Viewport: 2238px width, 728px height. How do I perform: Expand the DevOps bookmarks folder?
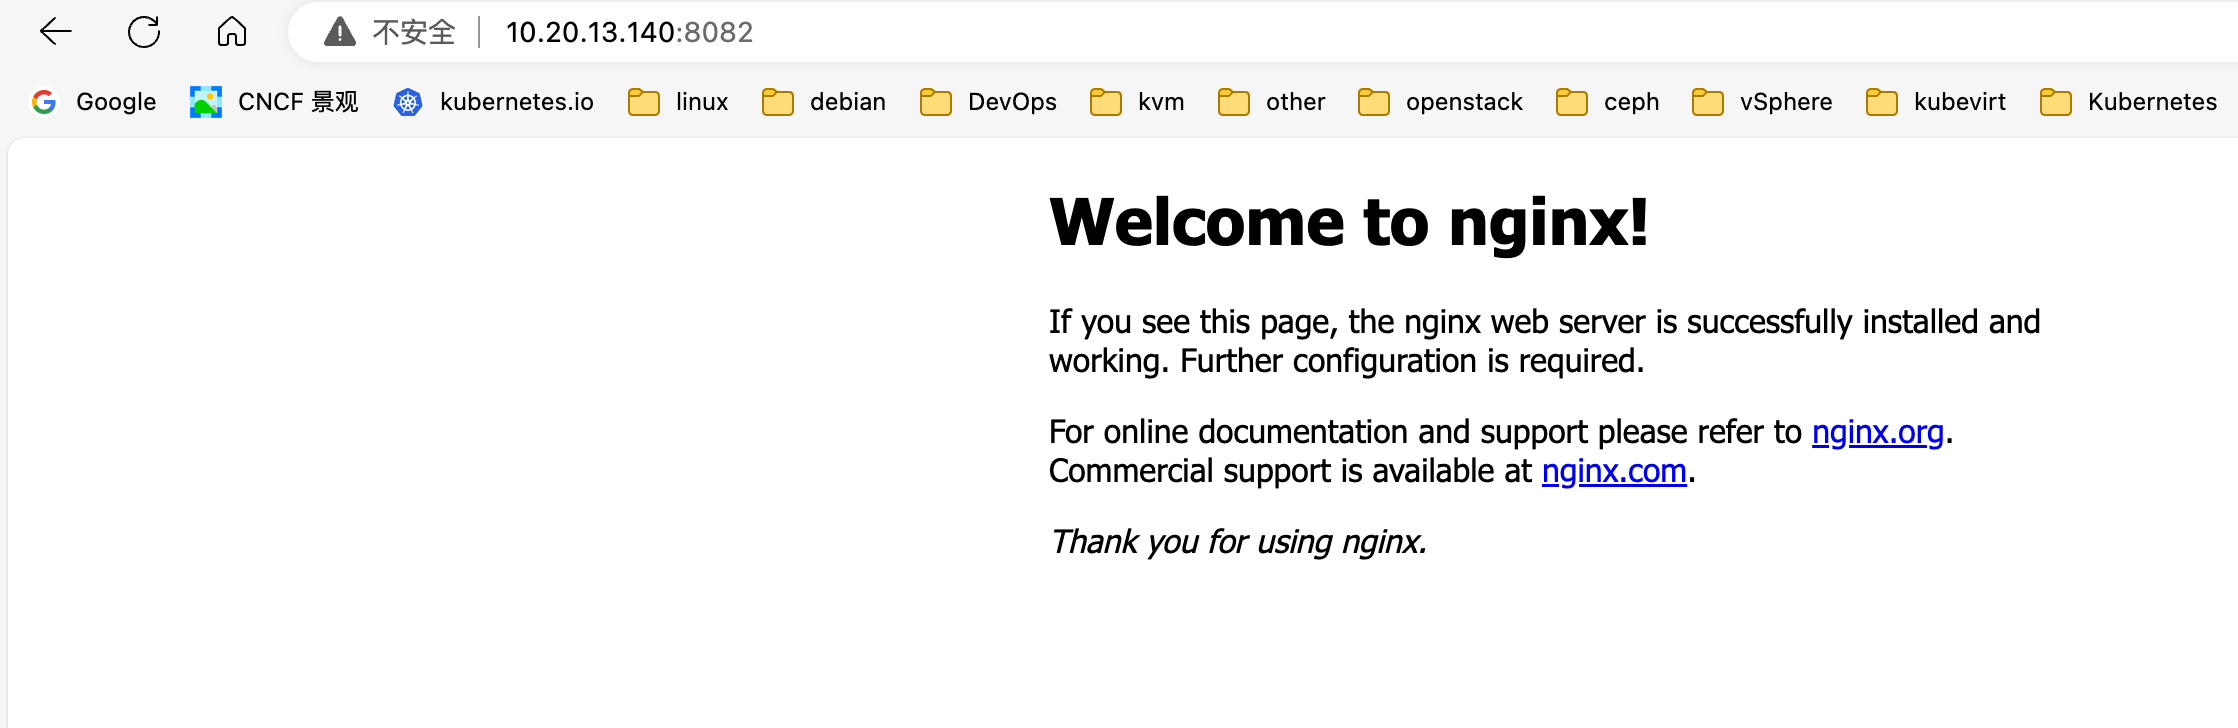click(988, 102)
